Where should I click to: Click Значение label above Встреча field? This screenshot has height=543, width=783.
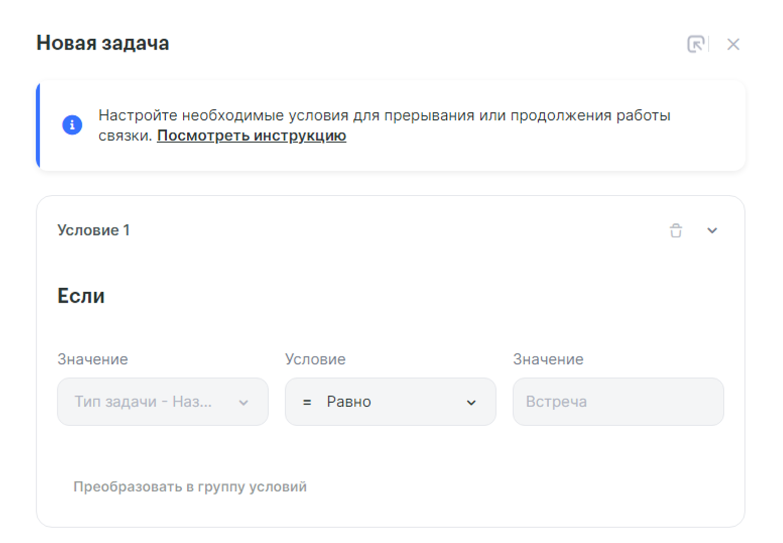pos(548,359)
